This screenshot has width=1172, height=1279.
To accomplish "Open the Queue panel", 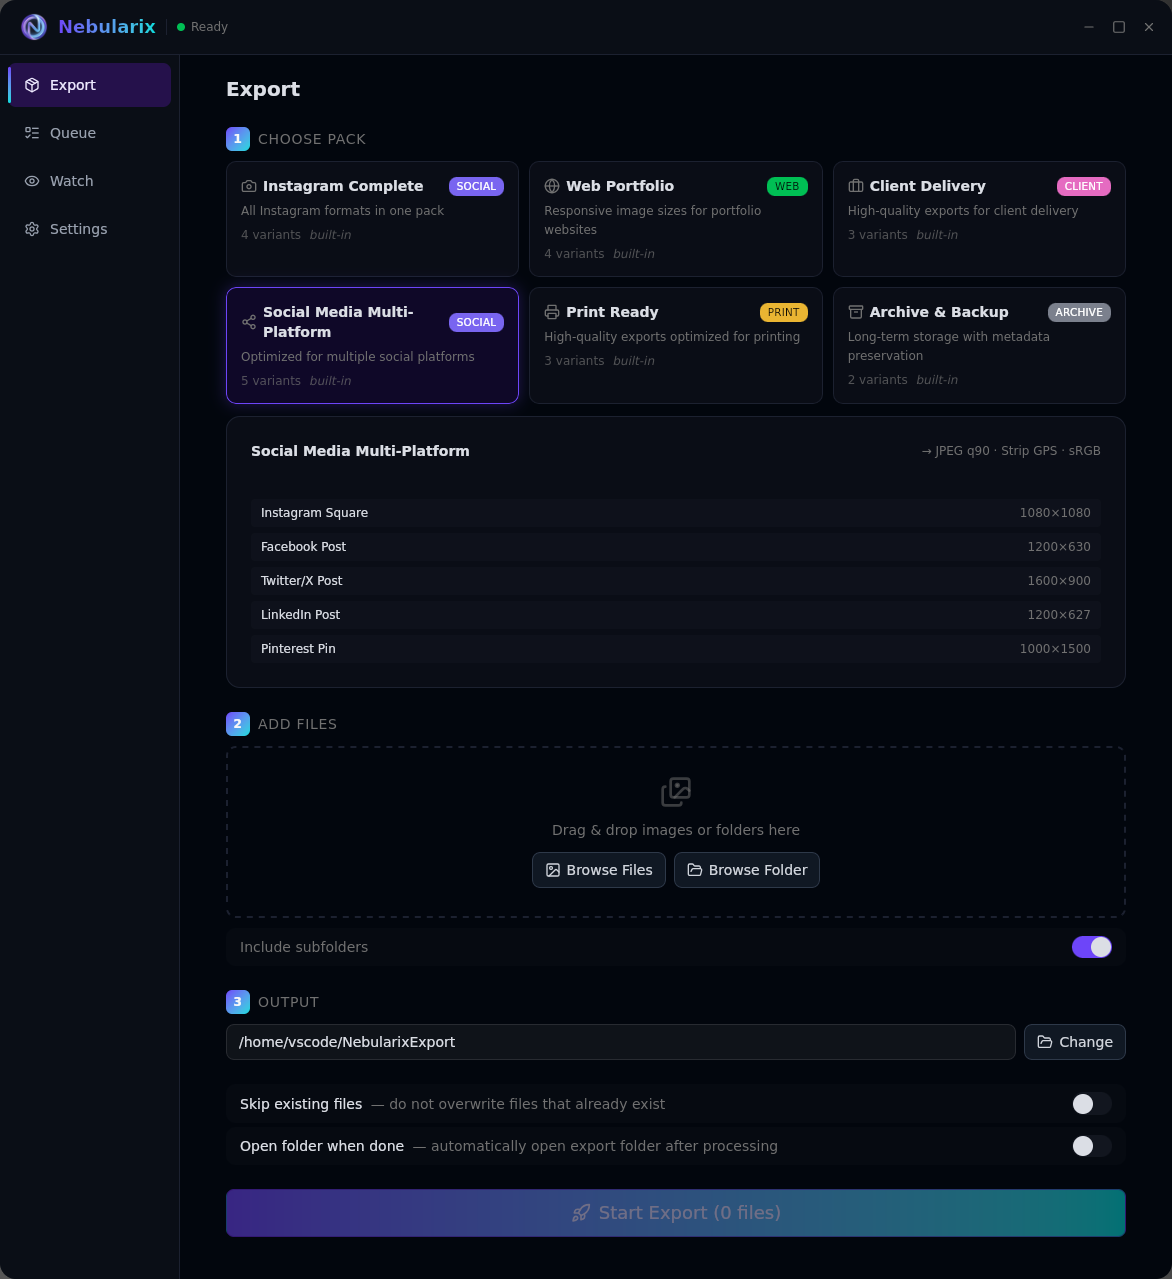I will 72,132.
